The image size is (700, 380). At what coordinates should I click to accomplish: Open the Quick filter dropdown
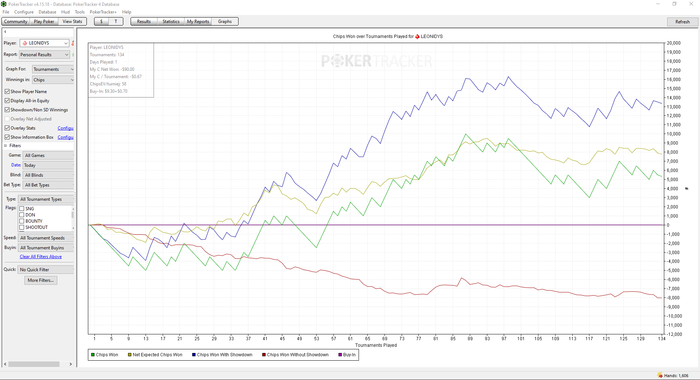46,270
